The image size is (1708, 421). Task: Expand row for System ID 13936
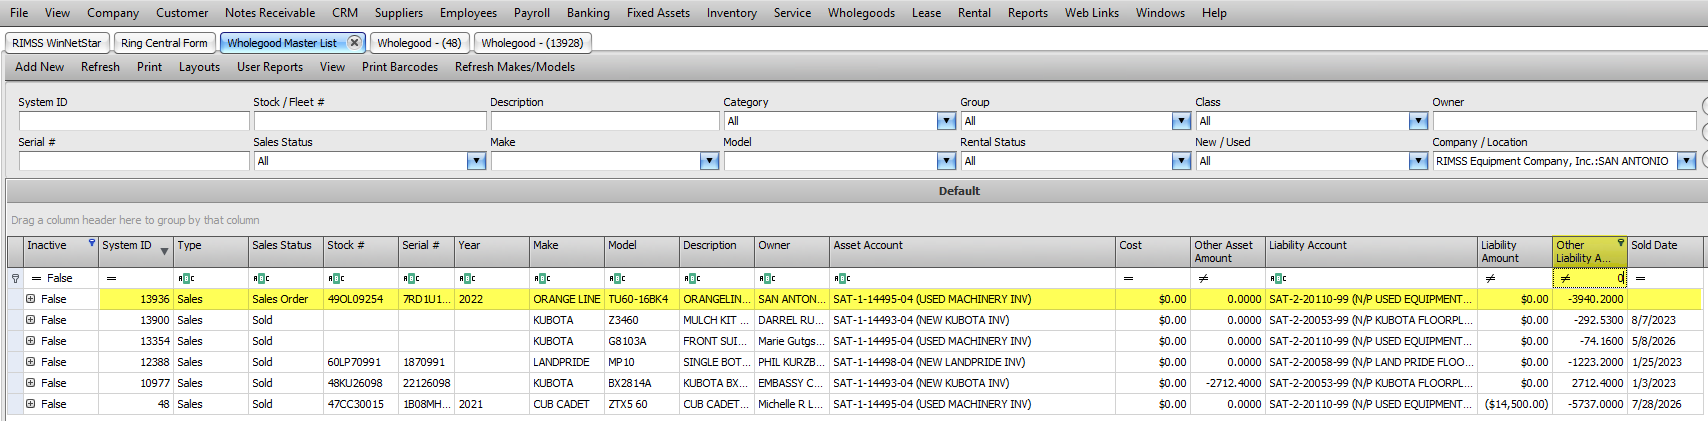[x=31, y=299]
